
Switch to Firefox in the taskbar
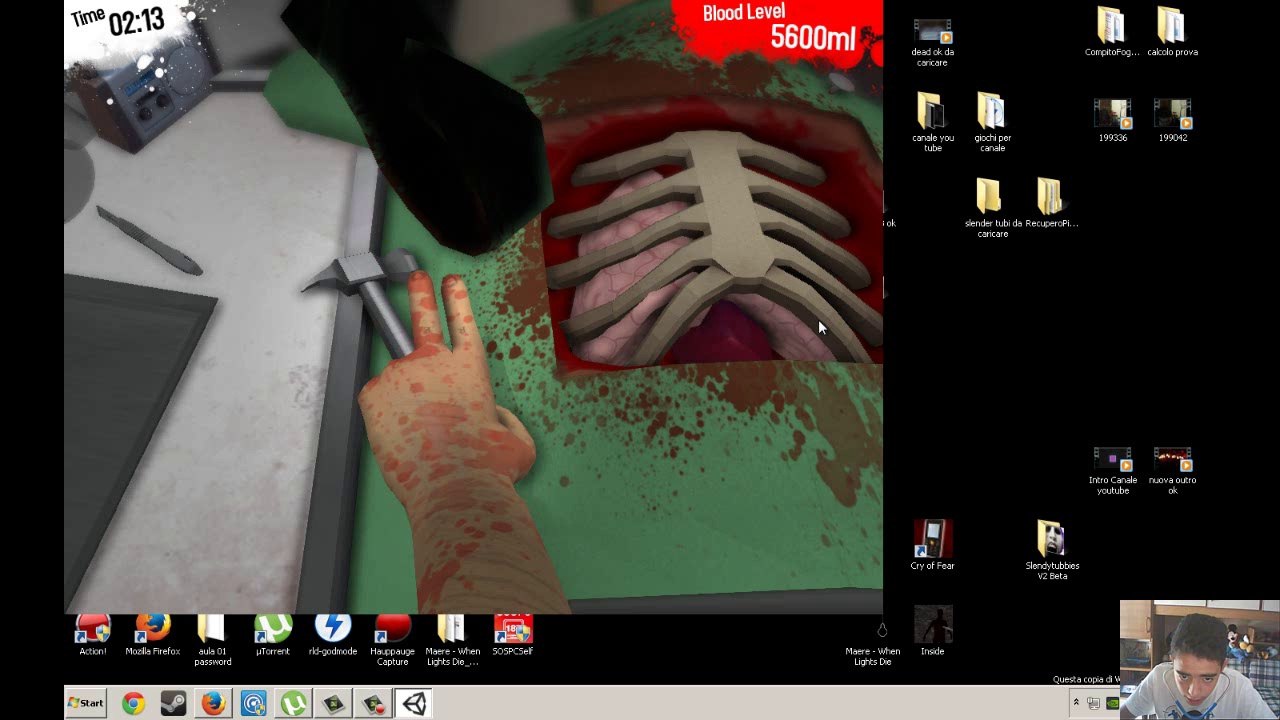pyautogui.click(x=213, y=704)
